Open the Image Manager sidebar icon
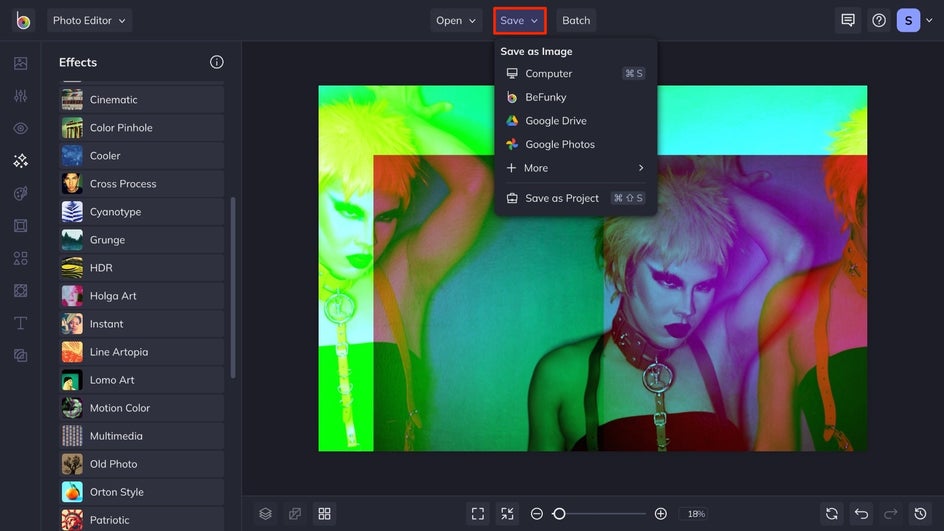 20,63
